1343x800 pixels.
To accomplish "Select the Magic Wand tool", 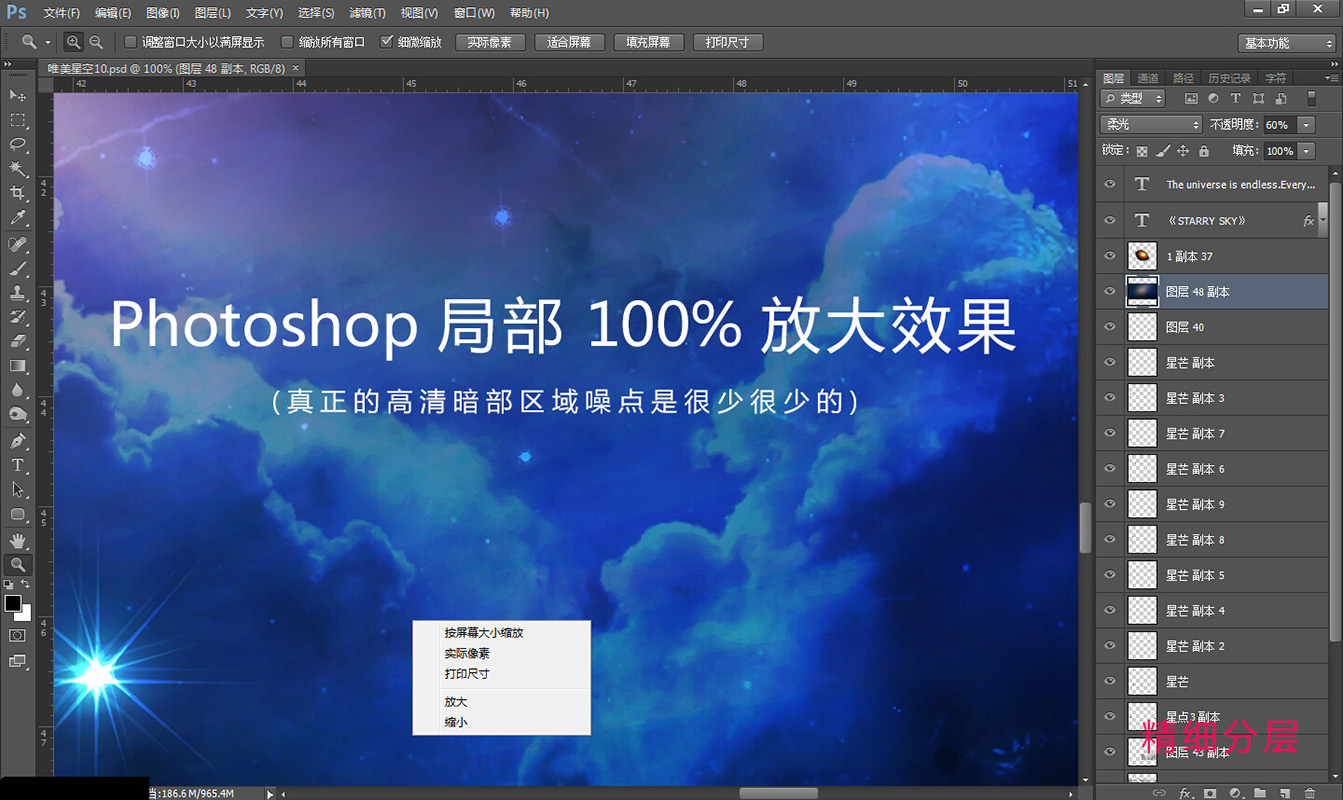I will tap(18, 169).
